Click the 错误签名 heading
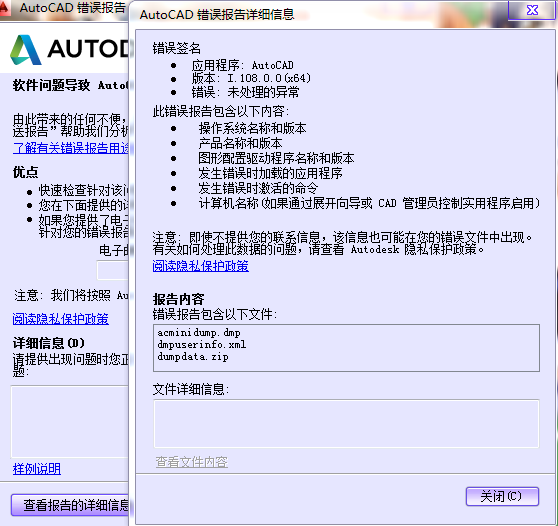The height and width of the screenshot is (526, 558). 177,48
